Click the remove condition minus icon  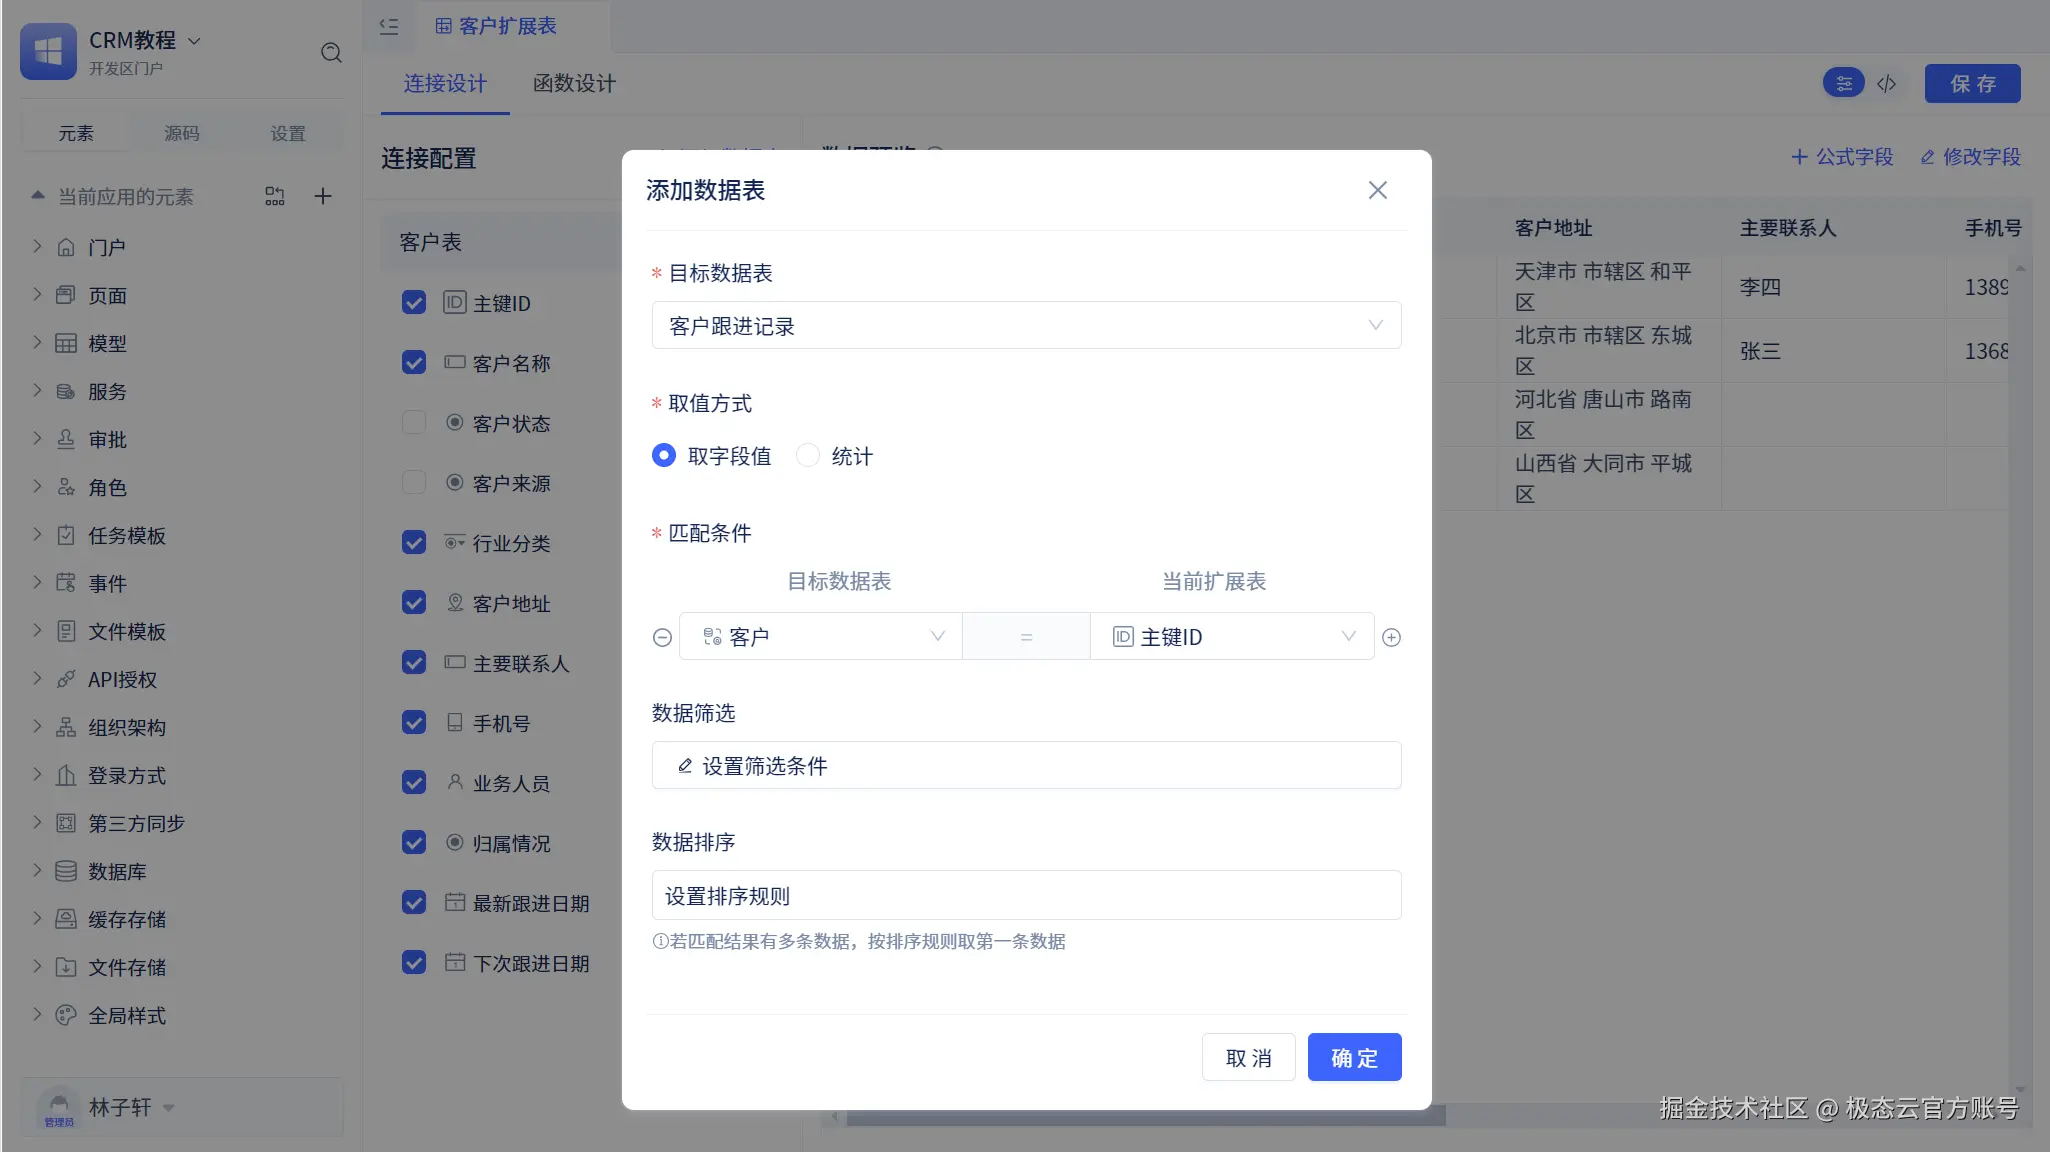coord(662,638)
